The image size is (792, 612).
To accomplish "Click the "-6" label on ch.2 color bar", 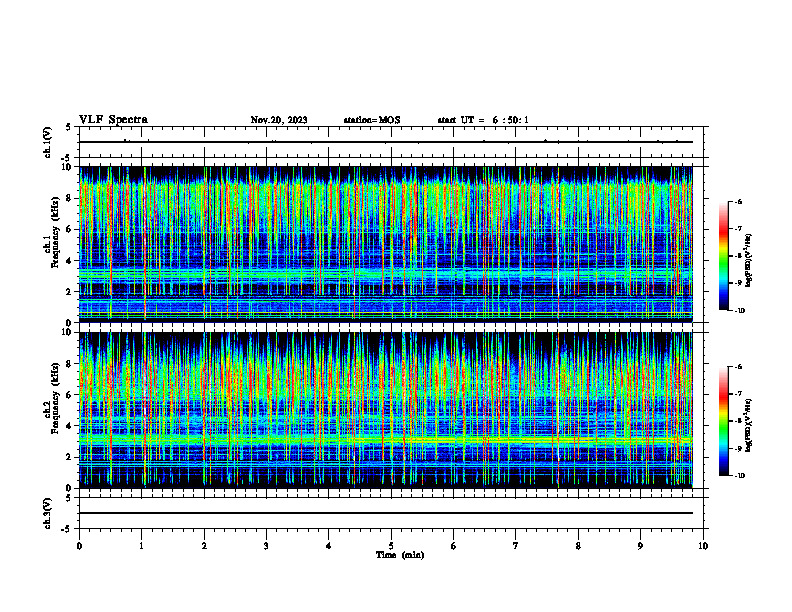I will [x=738, y=367].
